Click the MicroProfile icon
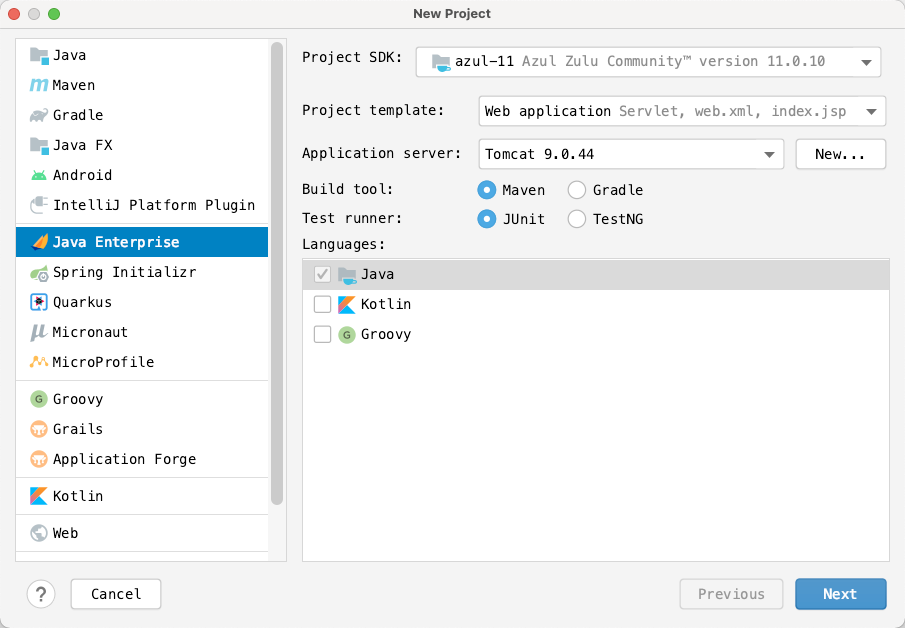This screenshot has width=905, height=628. coord(39,362)
